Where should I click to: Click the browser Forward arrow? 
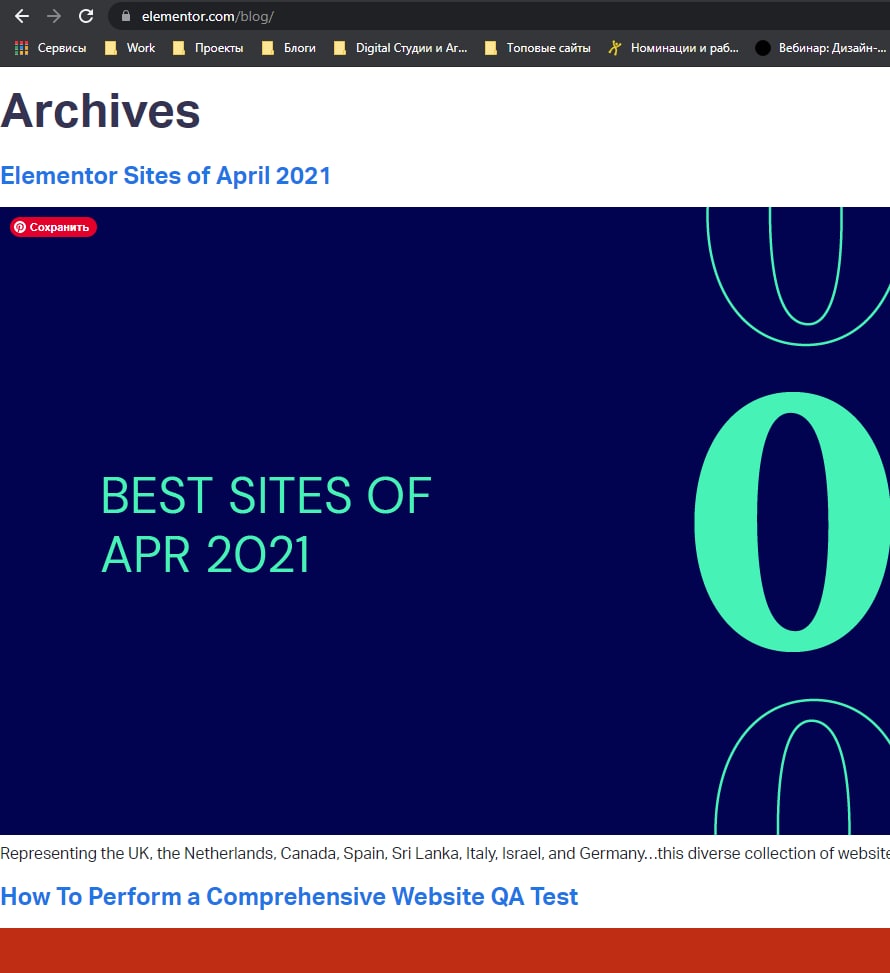[x=54, y=16]
